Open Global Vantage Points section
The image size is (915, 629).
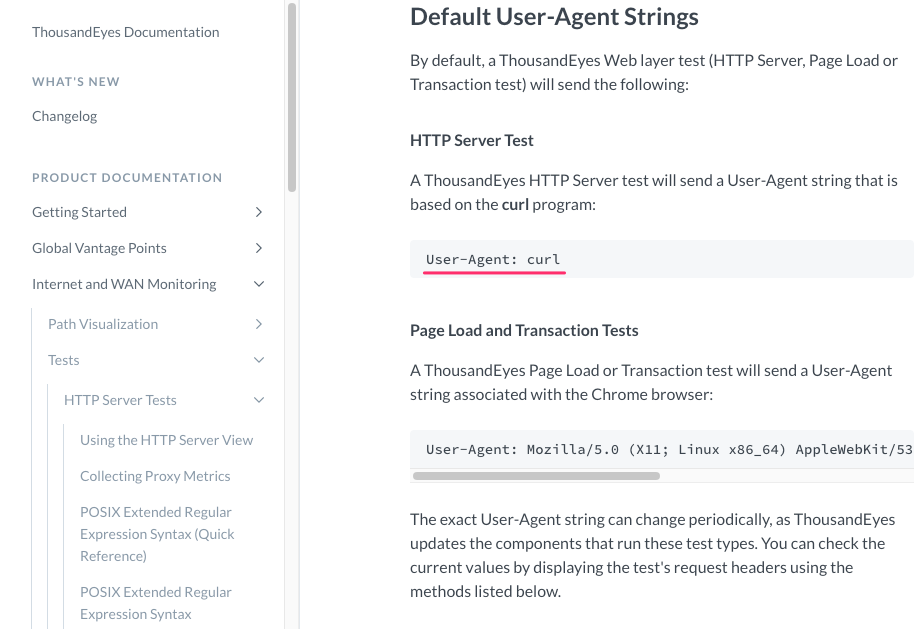click(99, 248)
